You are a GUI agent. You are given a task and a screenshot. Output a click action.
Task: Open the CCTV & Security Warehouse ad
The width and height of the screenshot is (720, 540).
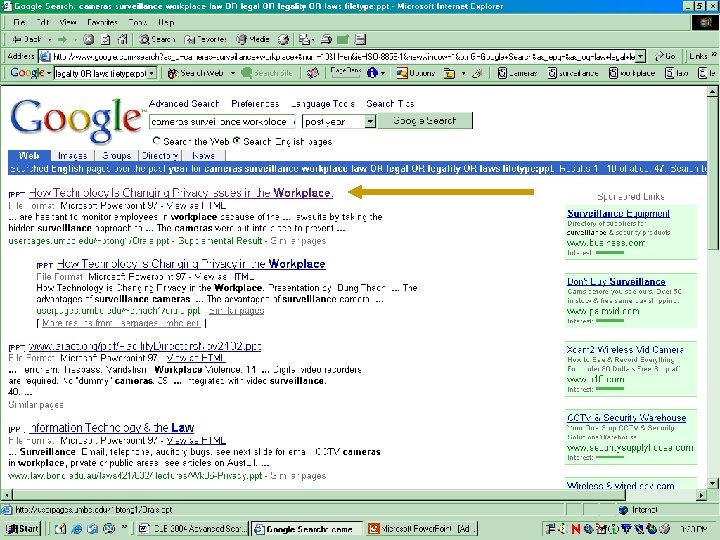click(626, 418)
